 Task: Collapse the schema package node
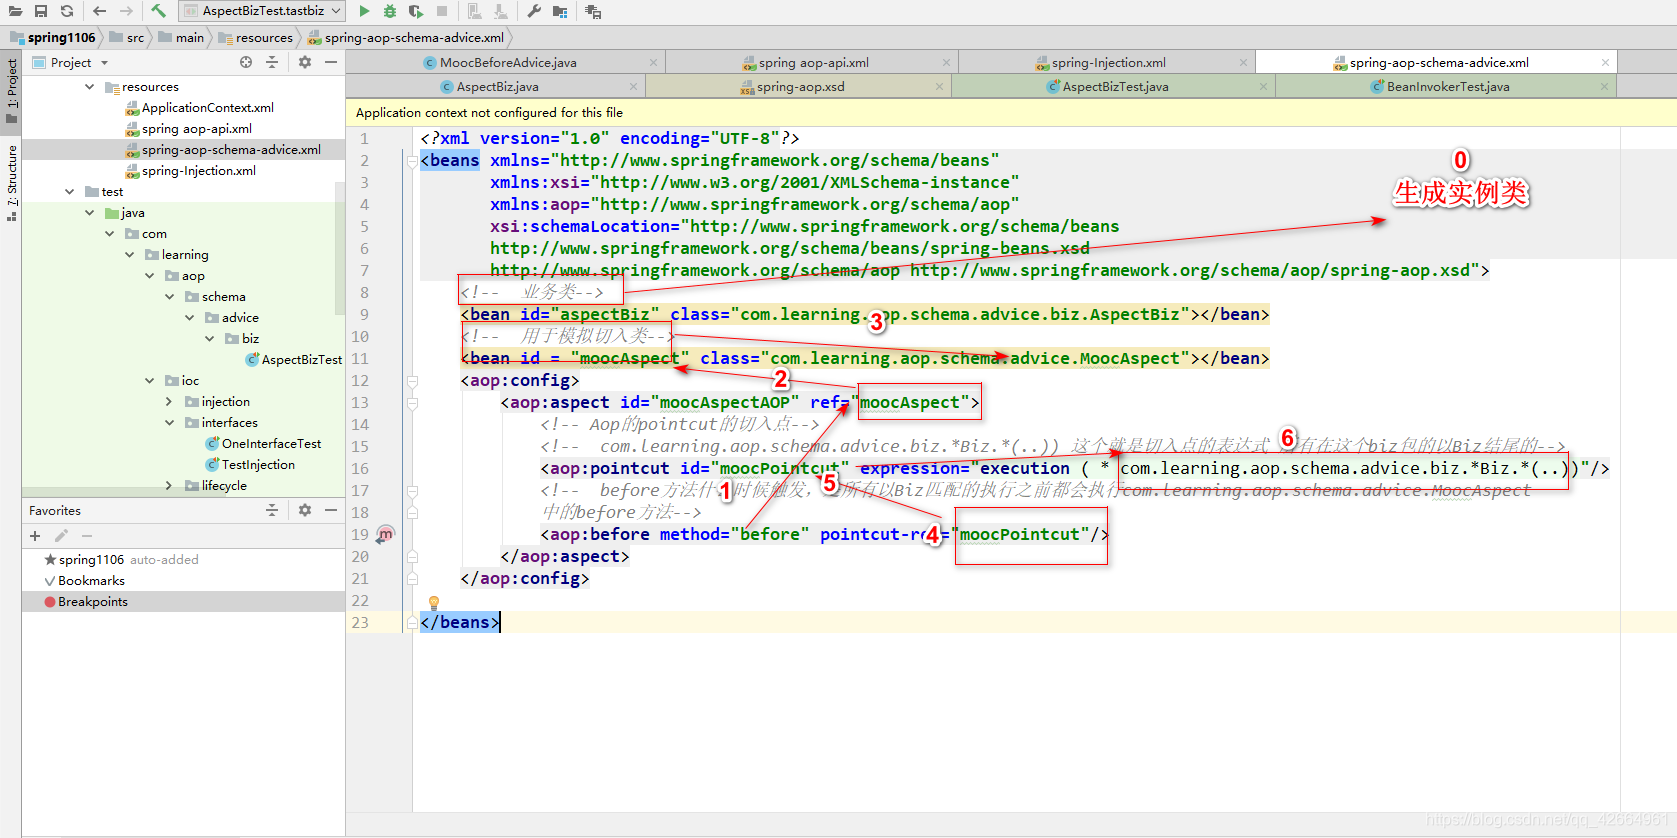pyautogui.click(x=169, y=297)
